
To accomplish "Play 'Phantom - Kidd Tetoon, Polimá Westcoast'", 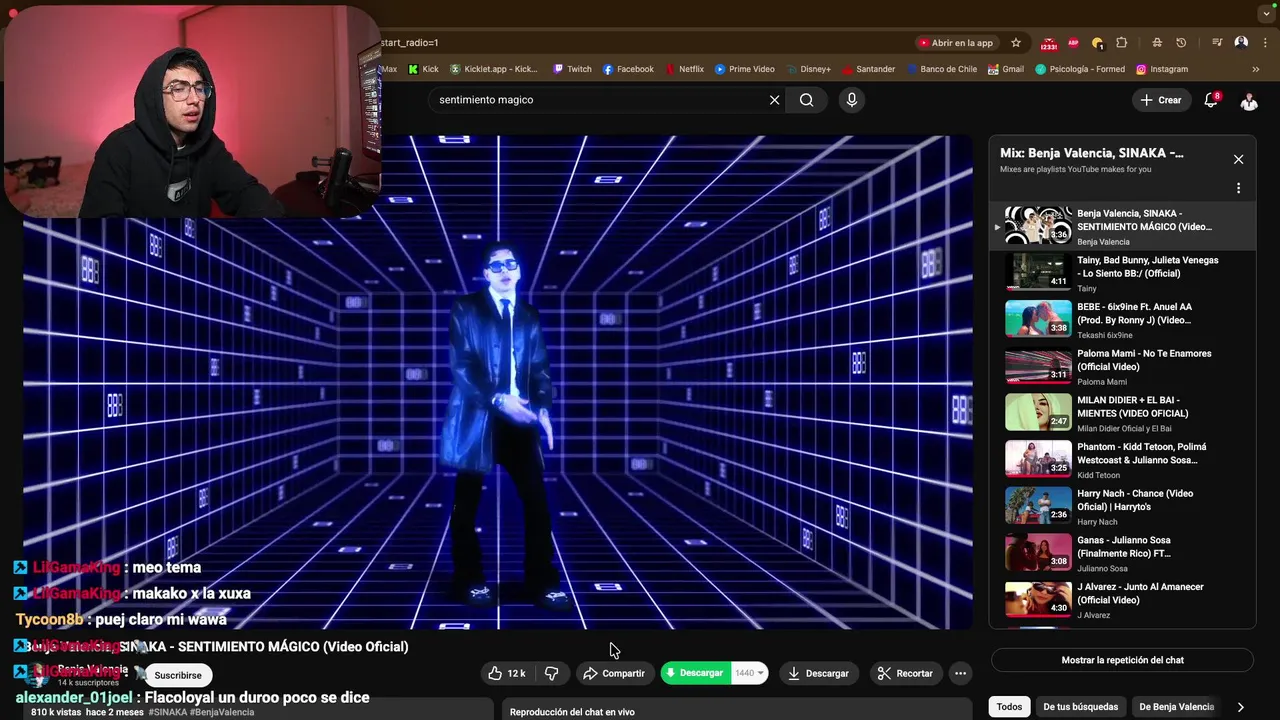I will tap(1122, 460).
